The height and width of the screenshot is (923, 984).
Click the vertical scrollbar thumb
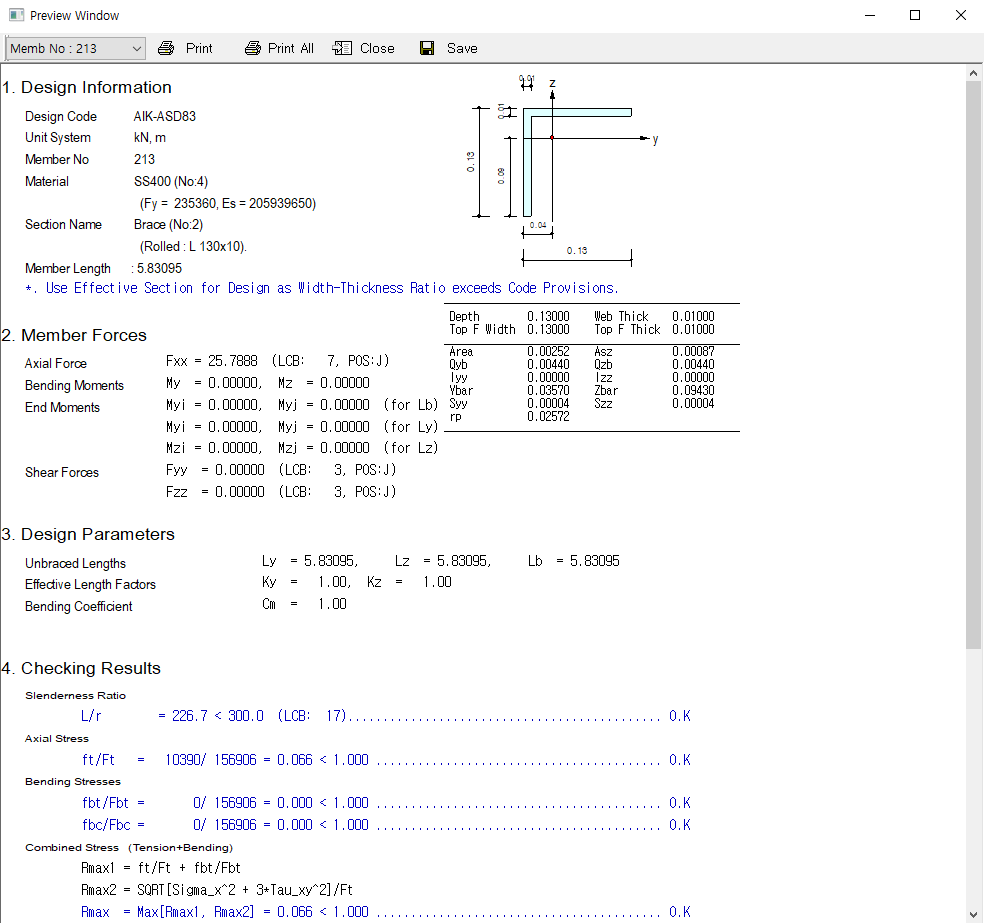click(x=973, y=360)
